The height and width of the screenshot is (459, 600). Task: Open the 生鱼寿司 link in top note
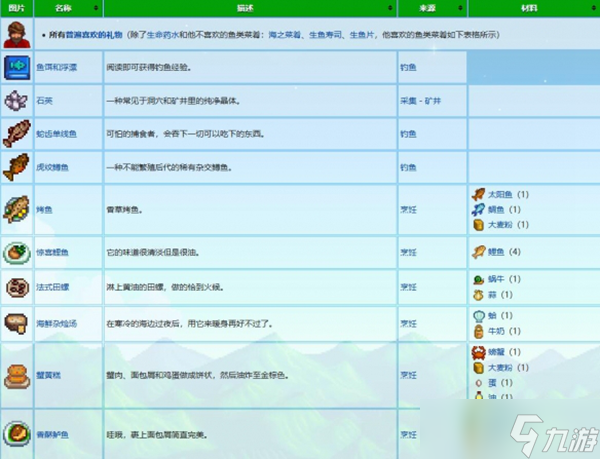click(x=325, y=35)
